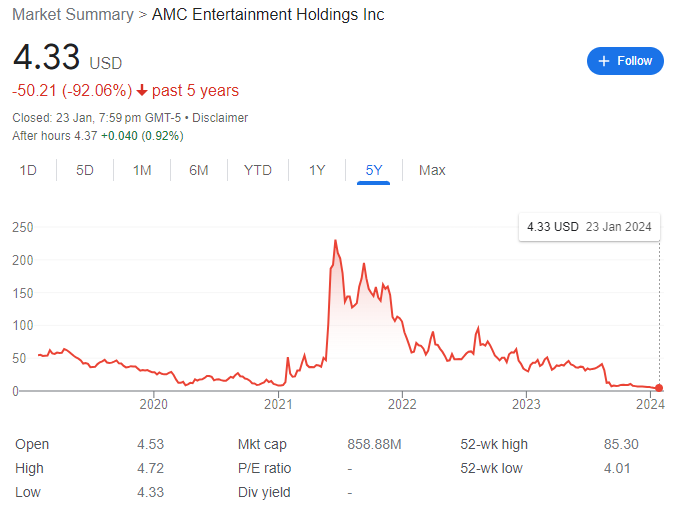Open the Max time range tab
Screen dimensions: 680x509
pos(432,170)
